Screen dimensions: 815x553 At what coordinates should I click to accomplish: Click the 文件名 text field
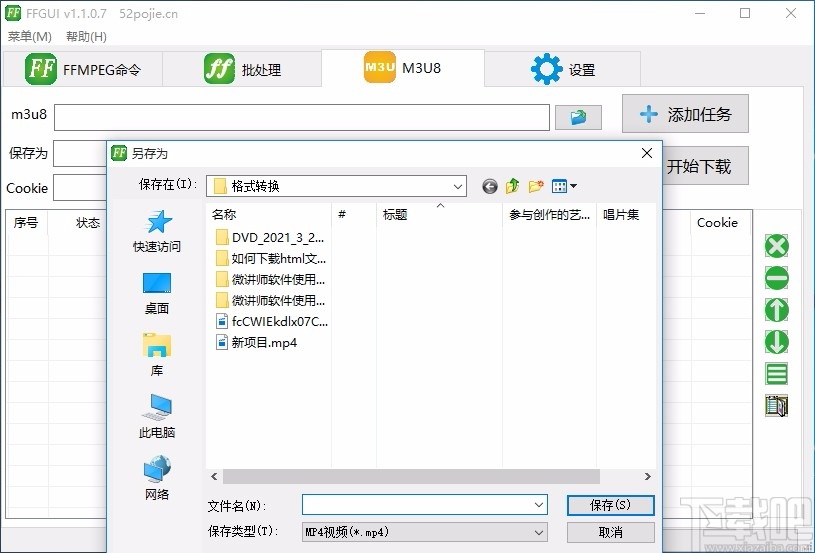click(x=417, y=505)
